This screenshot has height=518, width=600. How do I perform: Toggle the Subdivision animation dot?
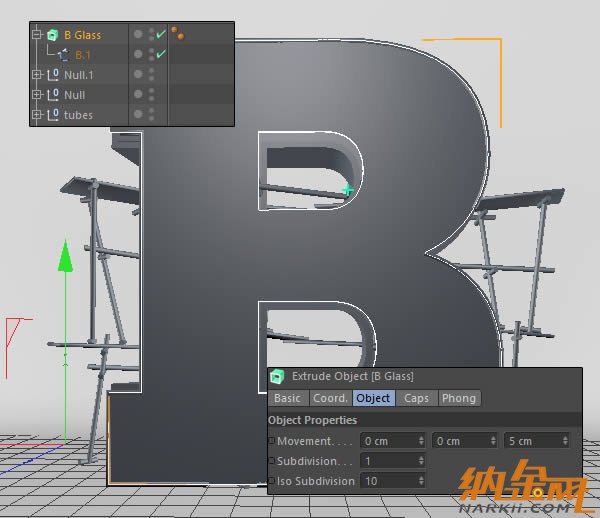tap(272, 461)
